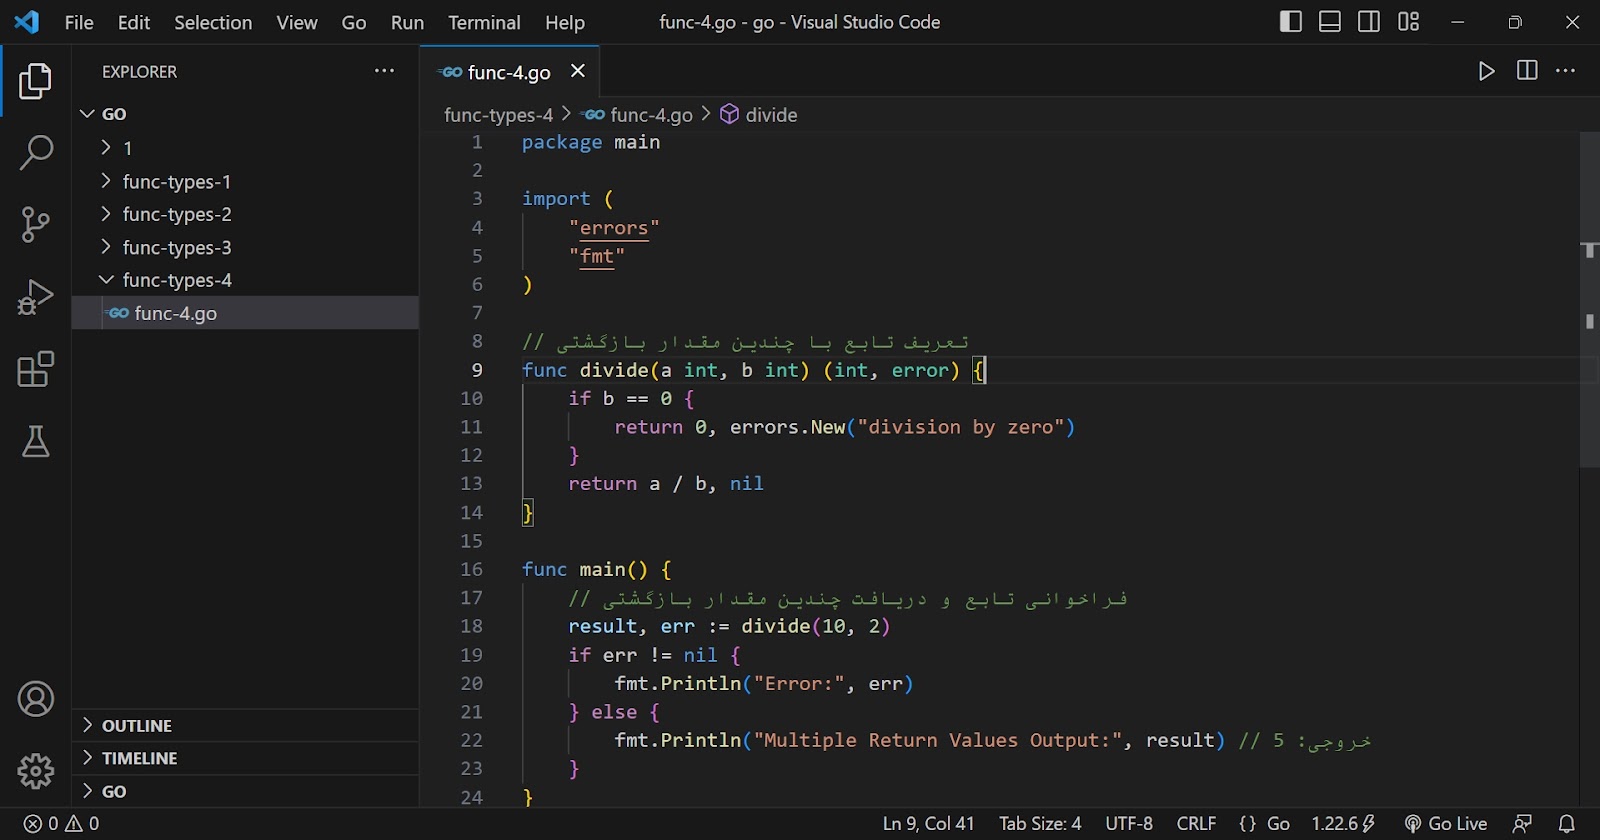Click the feedback person icon in status bar

coord(1522,824)
